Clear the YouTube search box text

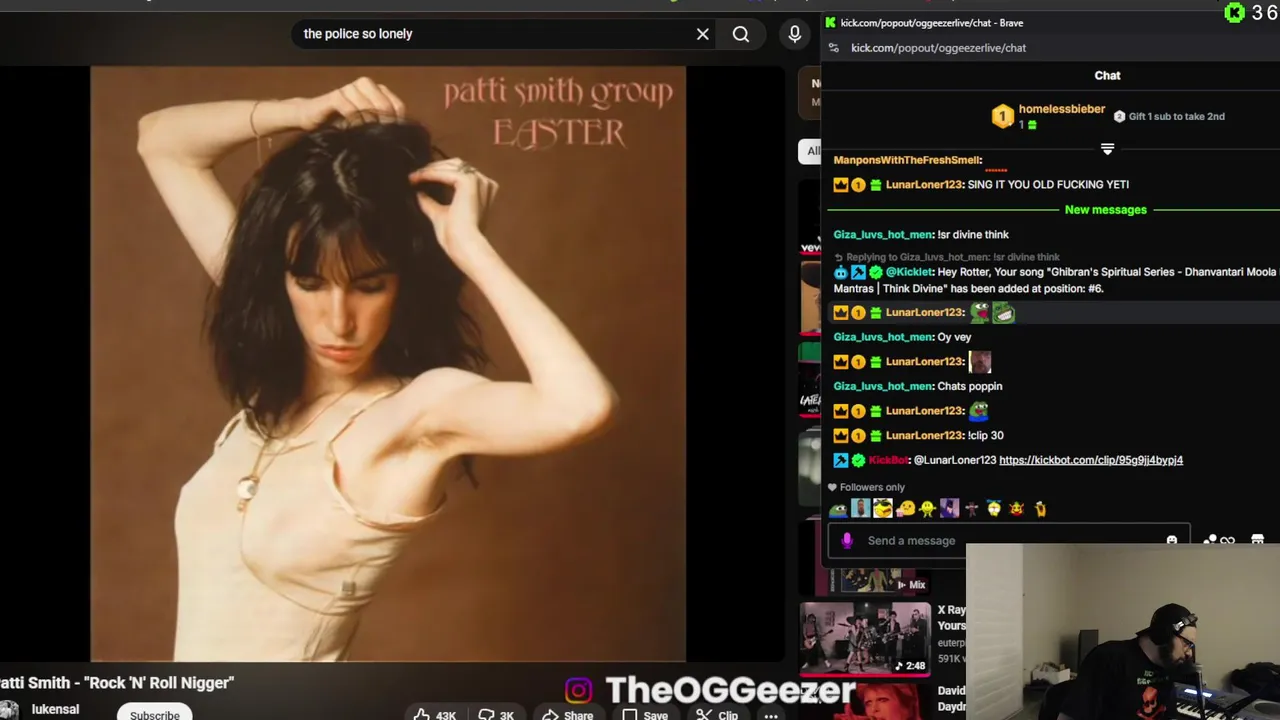click(x=703, y=34)
